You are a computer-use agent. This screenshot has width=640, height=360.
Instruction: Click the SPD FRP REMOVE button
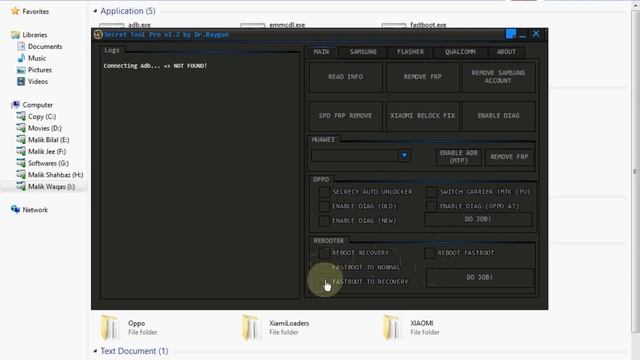(346, 116)
